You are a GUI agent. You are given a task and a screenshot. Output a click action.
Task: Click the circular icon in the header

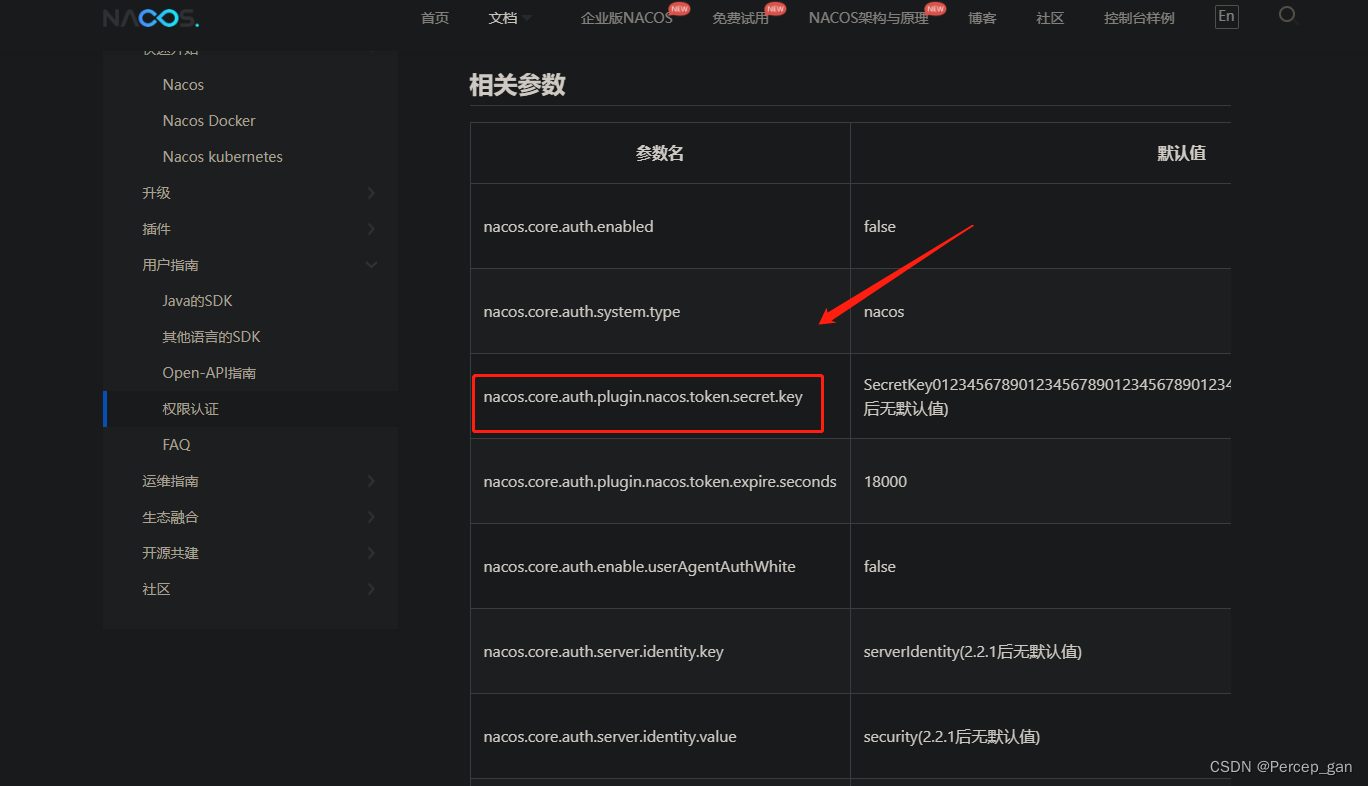click(1287, 14)
